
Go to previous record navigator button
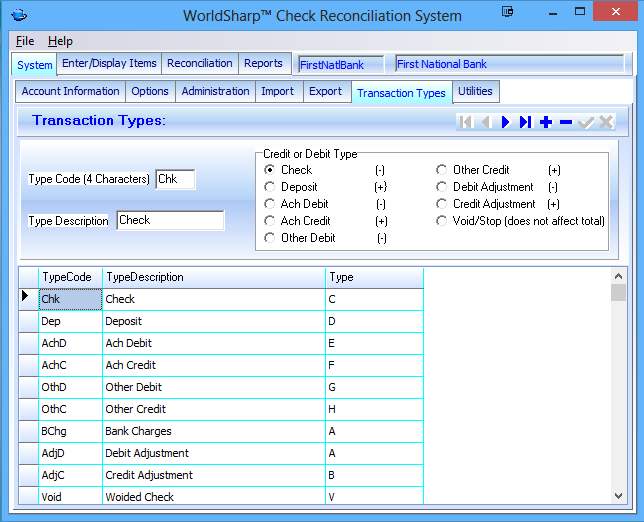pyautogui.click(x=486, y=122)
